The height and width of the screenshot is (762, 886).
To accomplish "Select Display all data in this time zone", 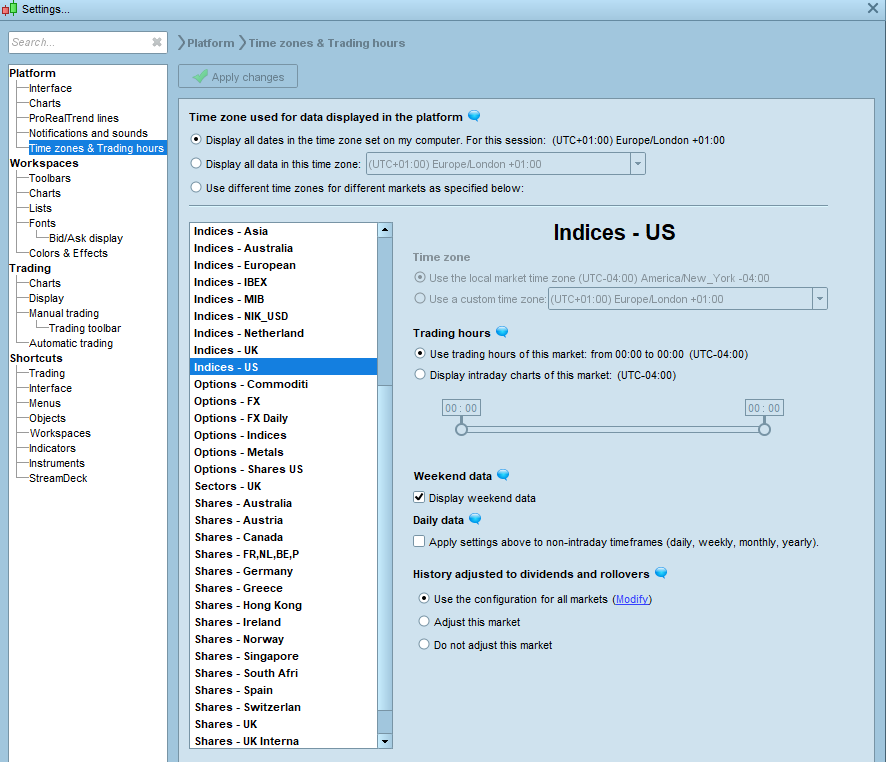I will coord(196,164).
